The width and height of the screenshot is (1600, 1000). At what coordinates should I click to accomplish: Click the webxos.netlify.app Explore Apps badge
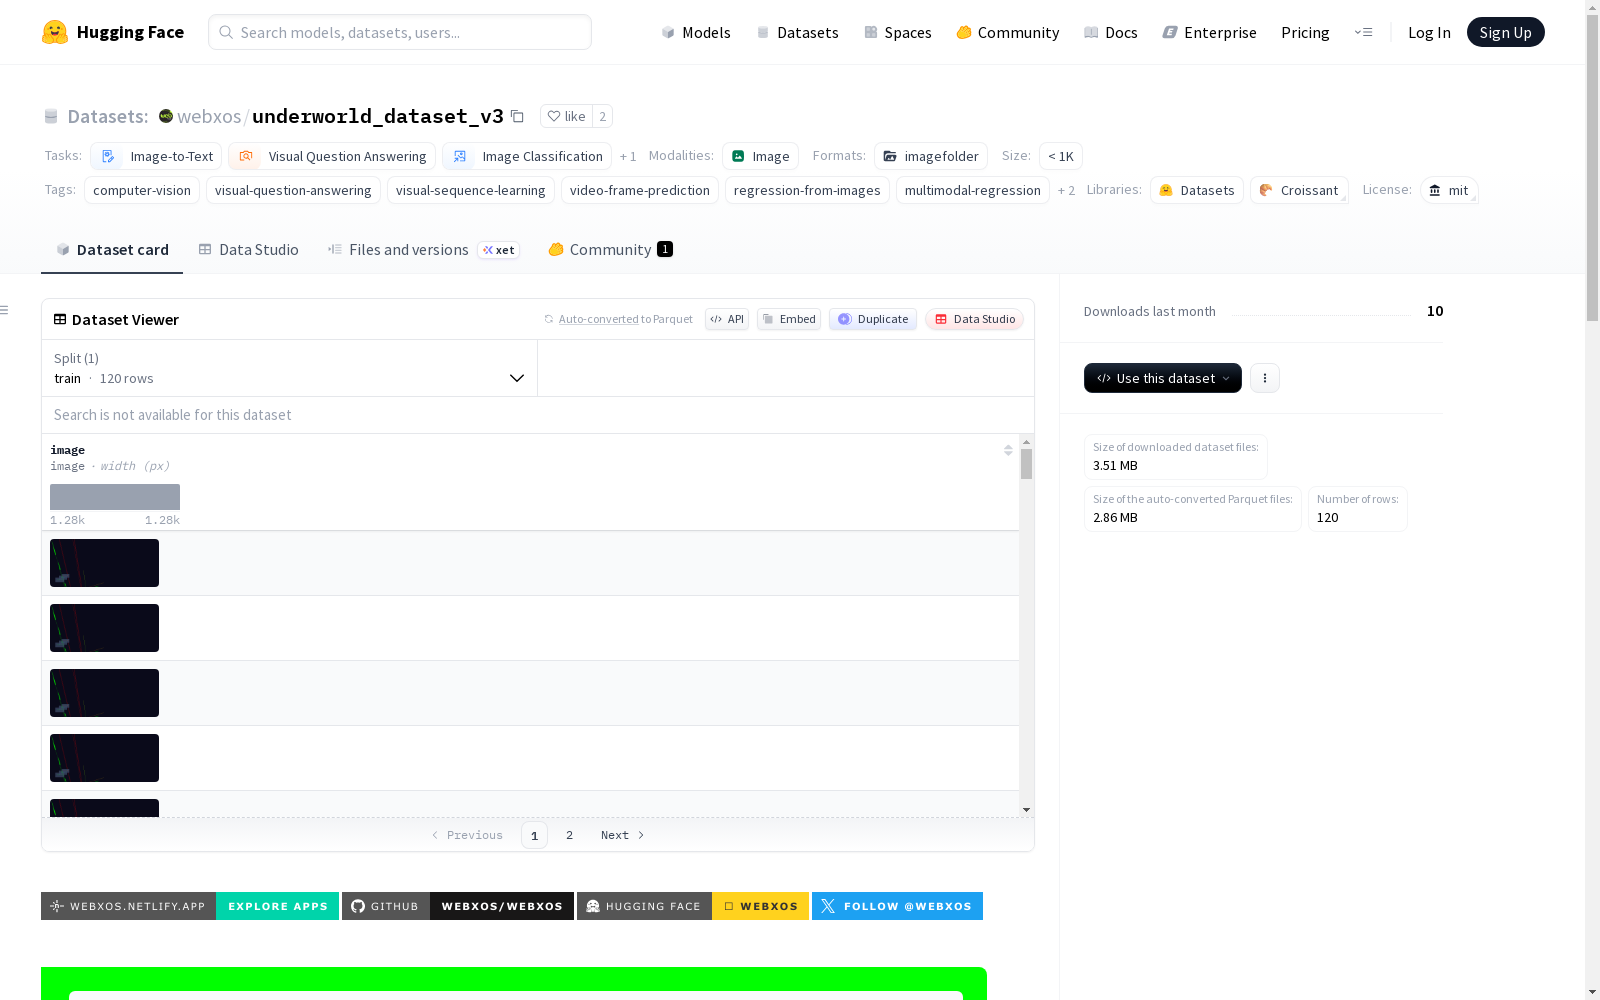pyautogui.click(x=190, y=906)
